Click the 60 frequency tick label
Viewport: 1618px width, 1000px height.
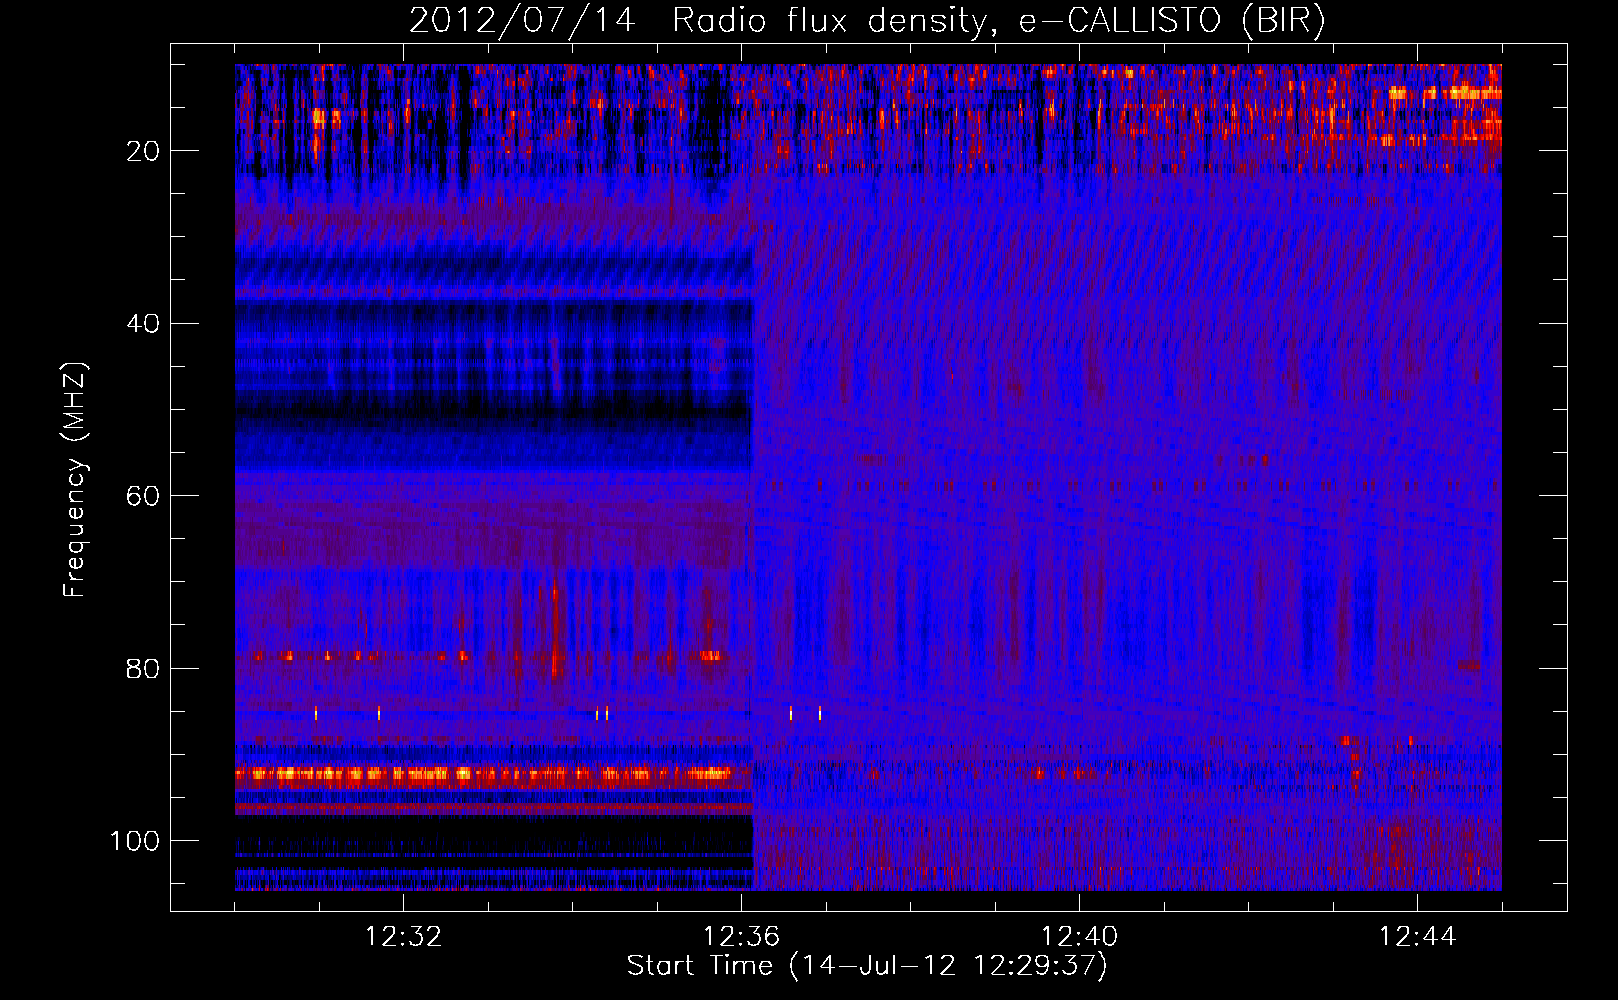tap(144, 496)
